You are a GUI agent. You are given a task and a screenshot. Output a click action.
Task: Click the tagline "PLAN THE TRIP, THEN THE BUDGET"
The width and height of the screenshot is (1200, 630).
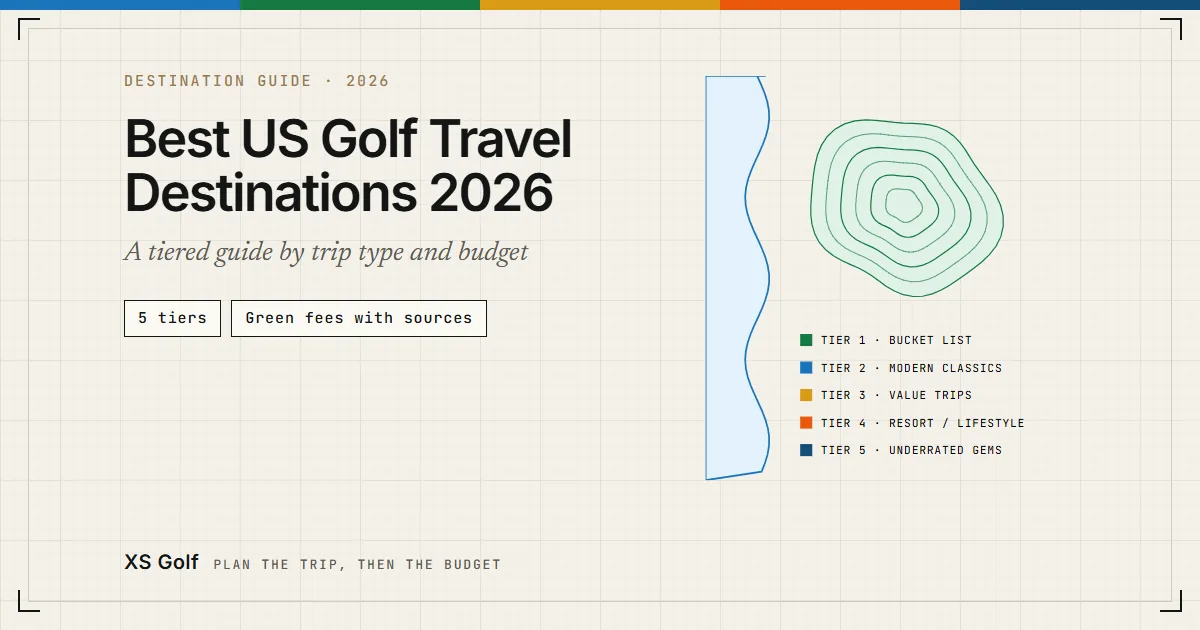pos(357,564)
